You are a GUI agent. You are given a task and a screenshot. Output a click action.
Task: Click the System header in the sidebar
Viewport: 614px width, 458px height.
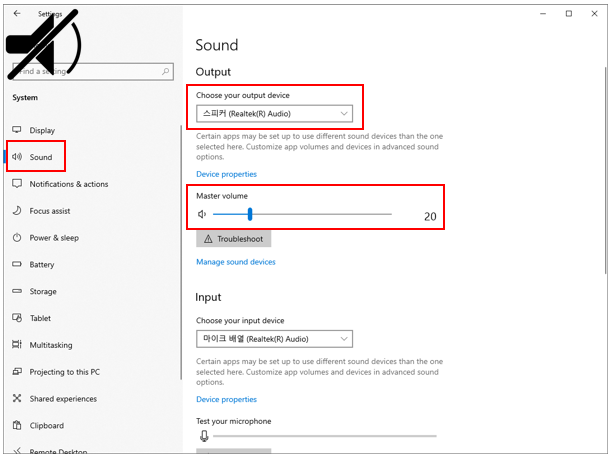click(25, 97)
